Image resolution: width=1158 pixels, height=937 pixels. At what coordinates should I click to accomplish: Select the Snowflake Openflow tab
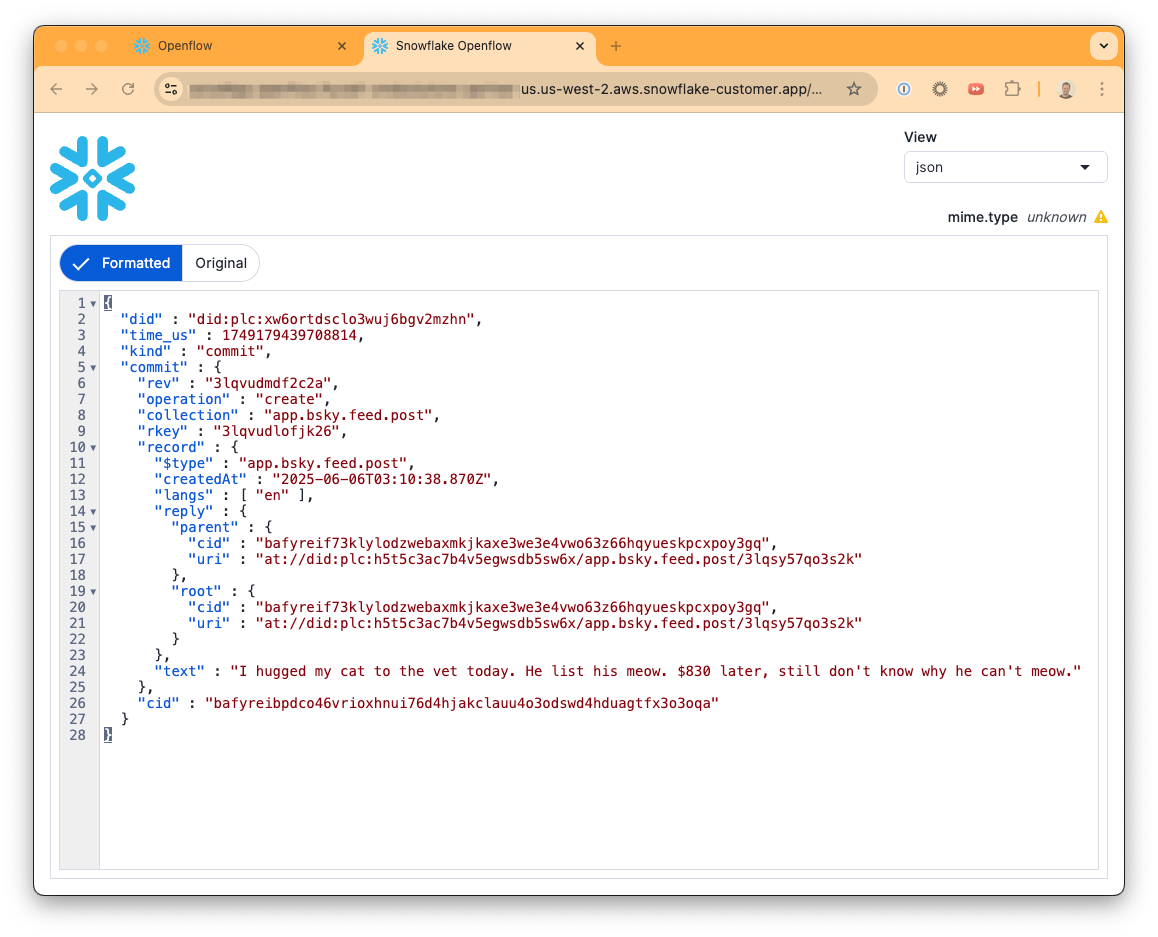[480, 46]
